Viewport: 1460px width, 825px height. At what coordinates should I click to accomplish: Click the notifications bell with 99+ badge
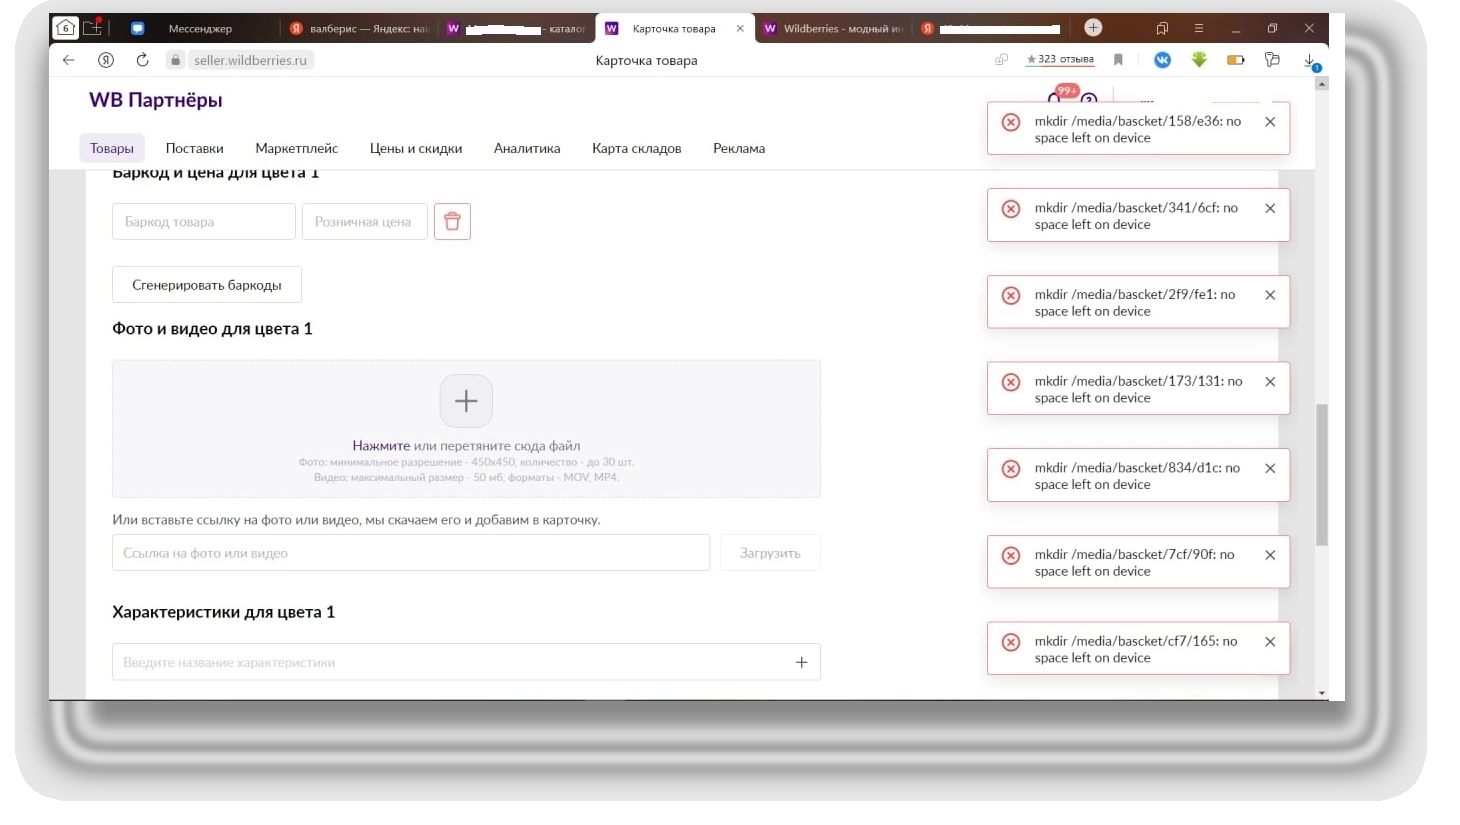(1056, 97)
